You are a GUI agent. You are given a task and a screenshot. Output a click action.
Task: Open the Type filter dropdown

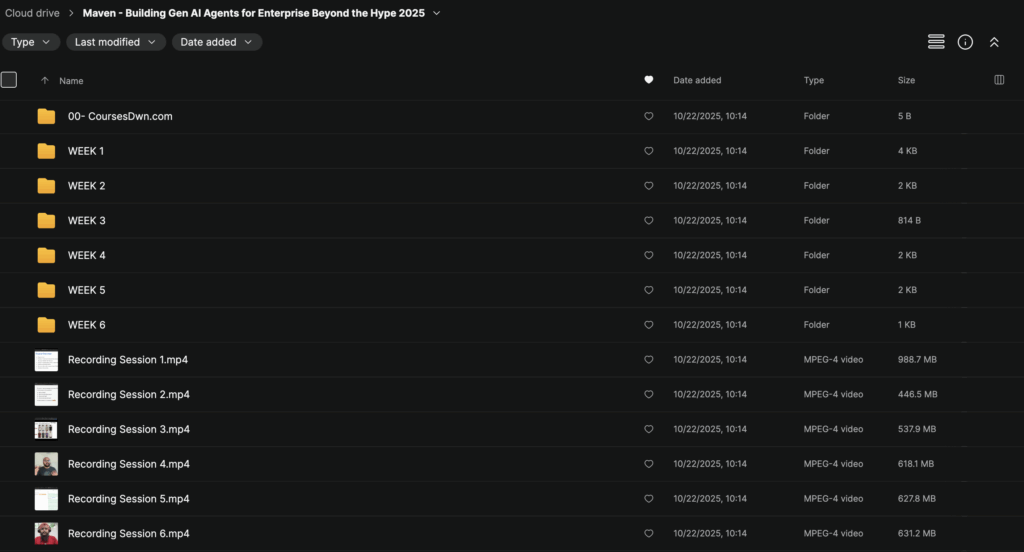pos(30,42)
